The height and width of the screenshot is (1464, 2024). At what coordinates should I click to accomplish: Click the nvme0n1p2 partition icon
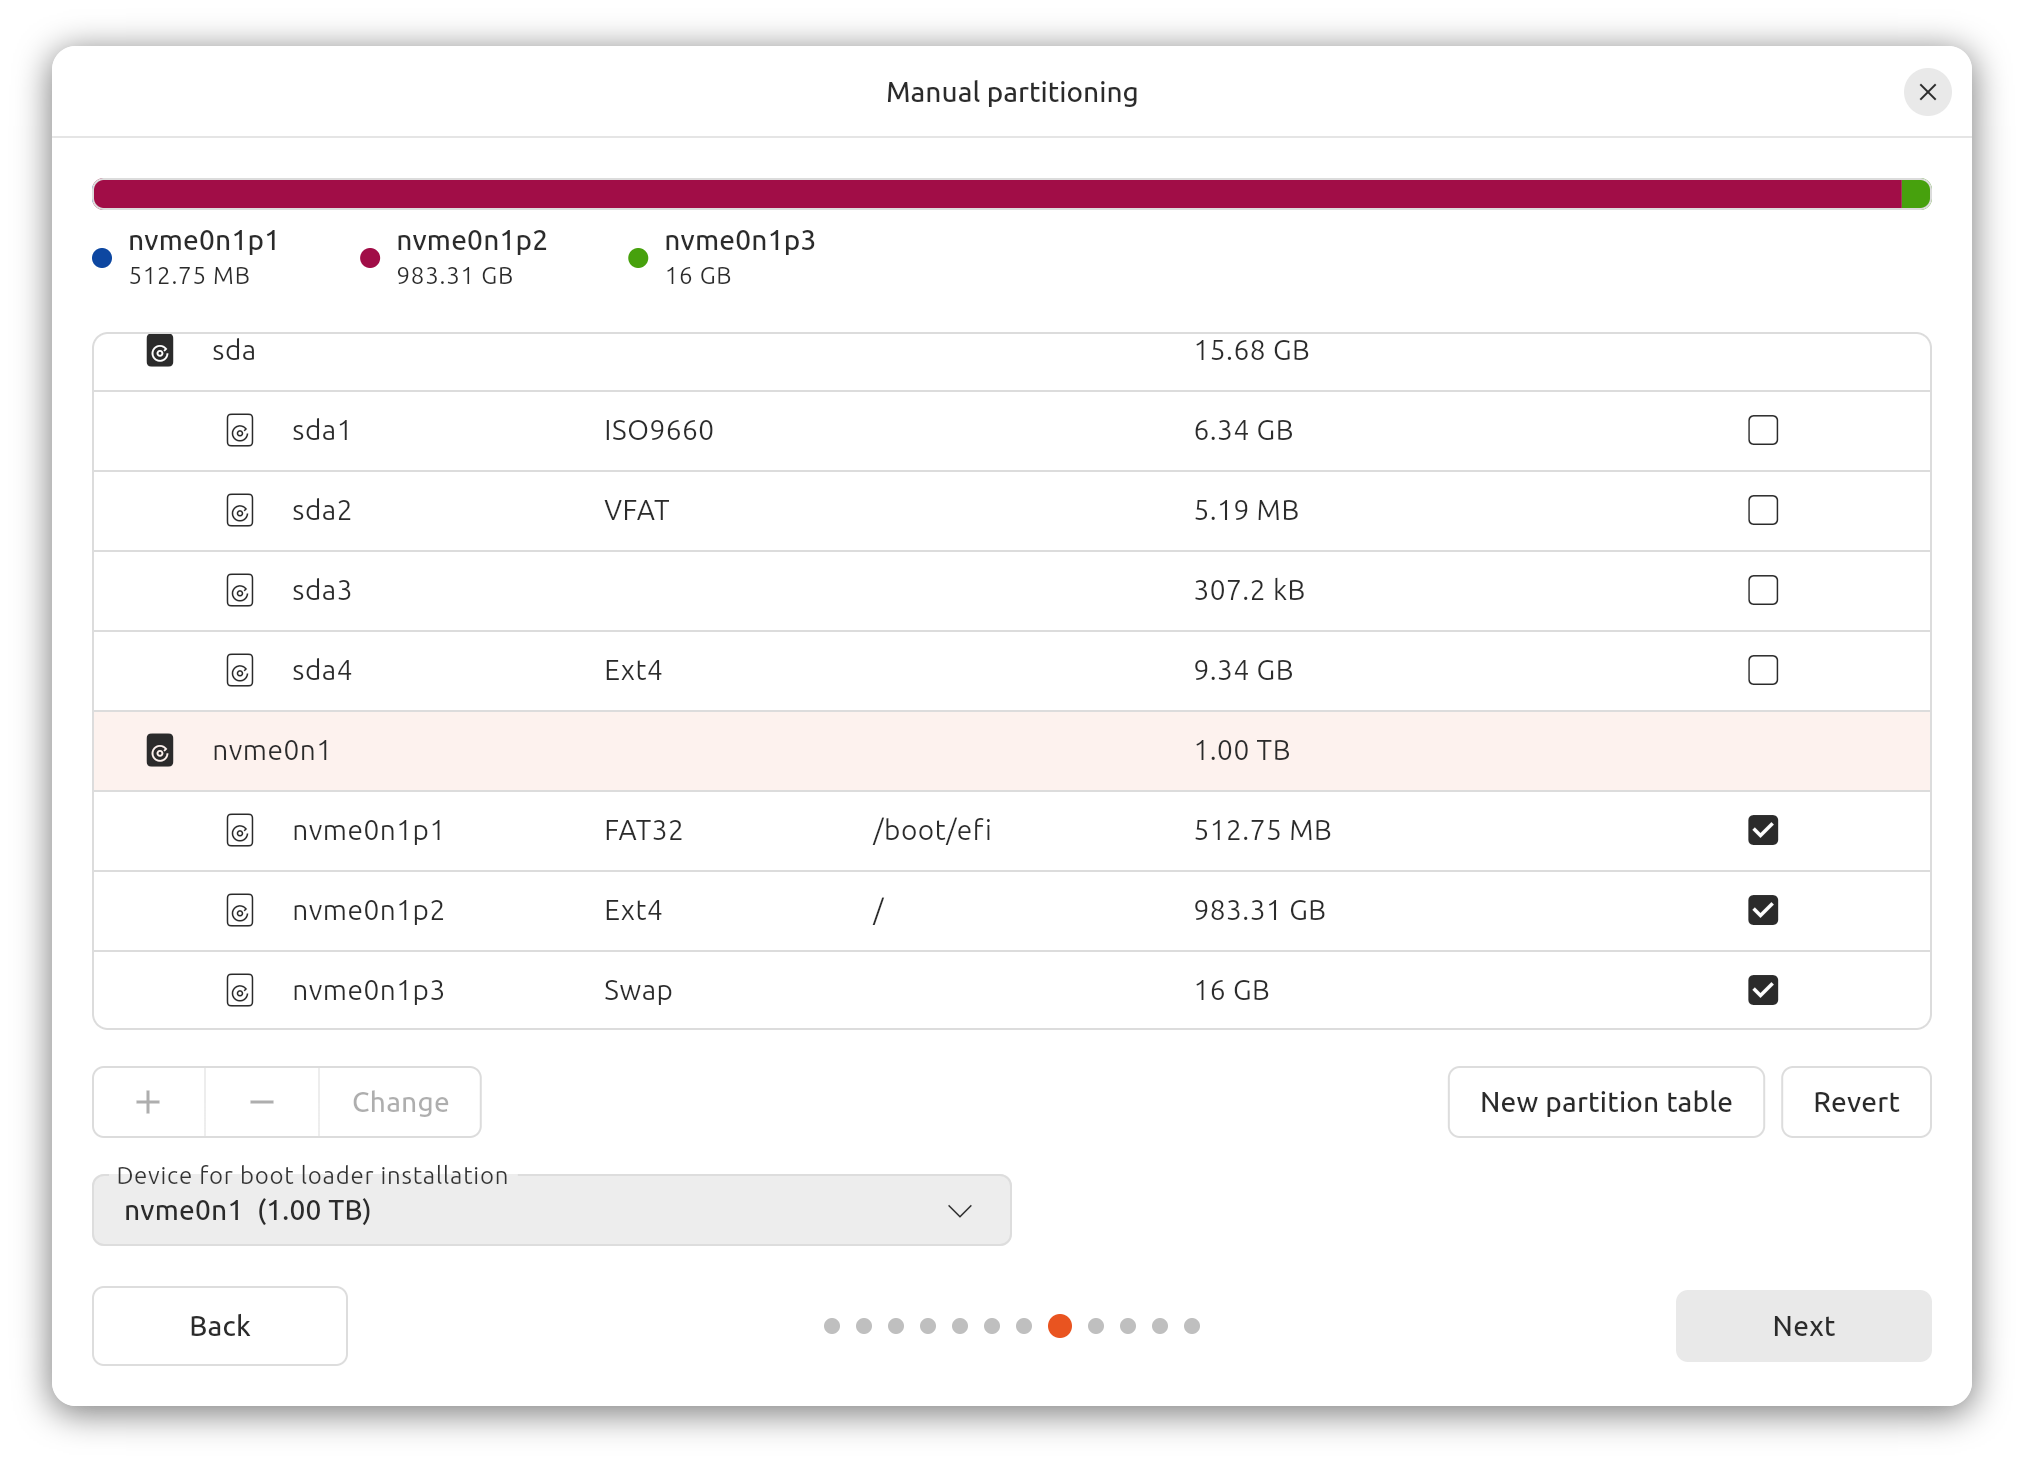tap(240, 911)
